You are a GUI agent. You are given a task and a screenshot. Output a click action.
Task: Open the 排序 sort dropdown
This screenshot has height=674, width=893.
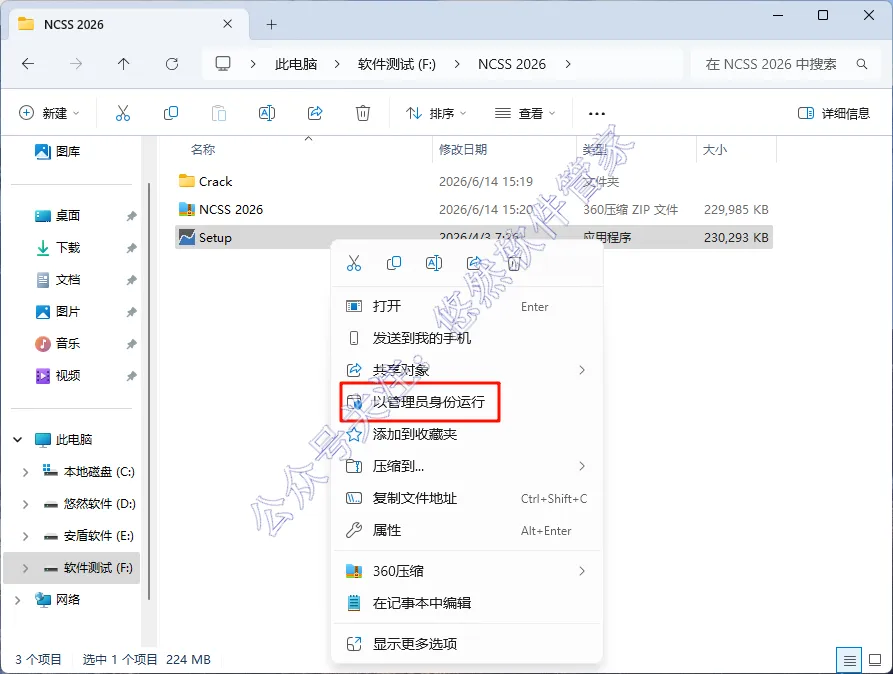(436, 113)
